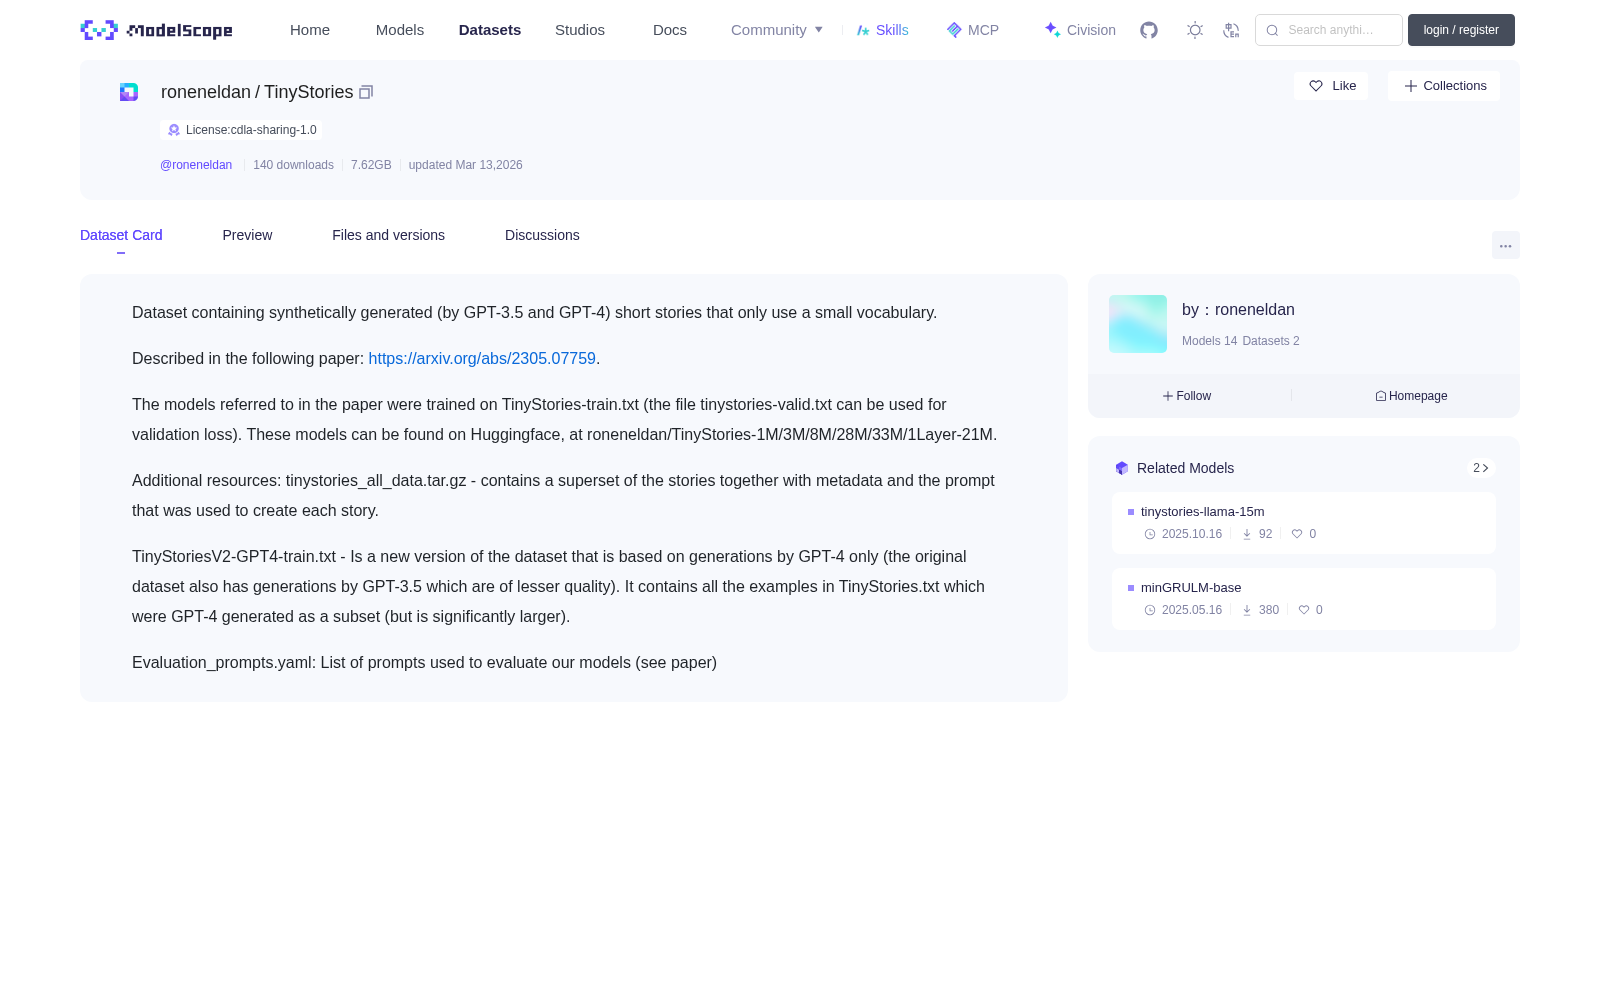
Task: Open the Models menu item
Action: (400, 30)
